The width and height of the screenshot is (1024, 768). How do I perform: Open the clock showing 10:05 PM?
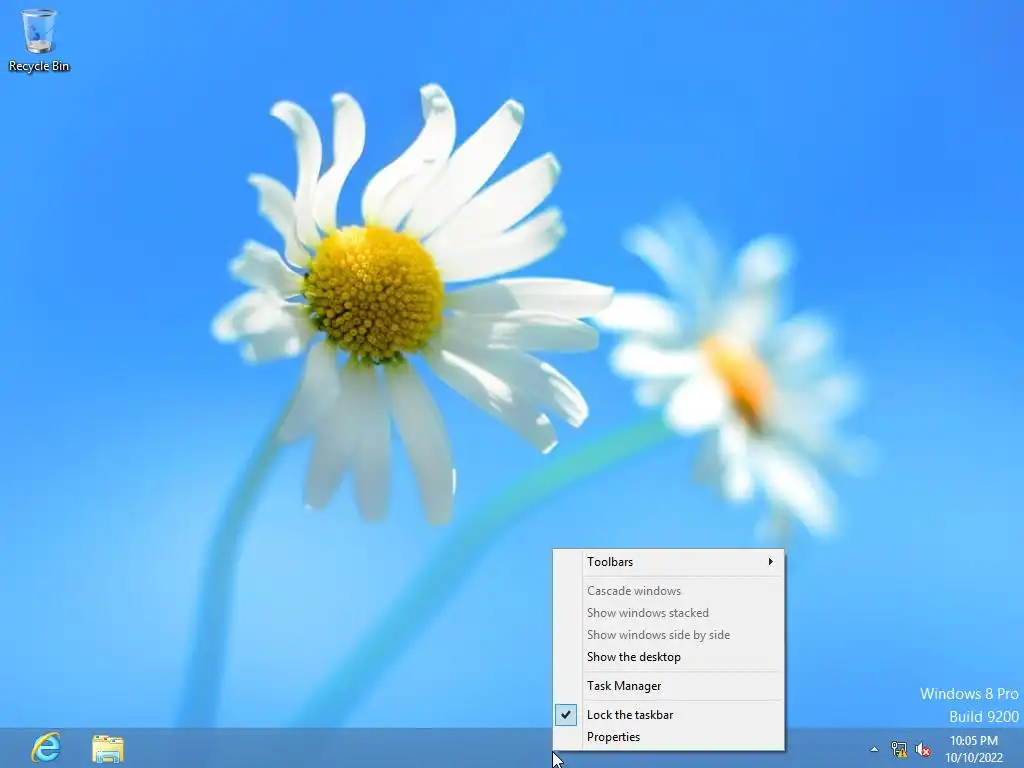pyautogui.click(x=974, y=748)
